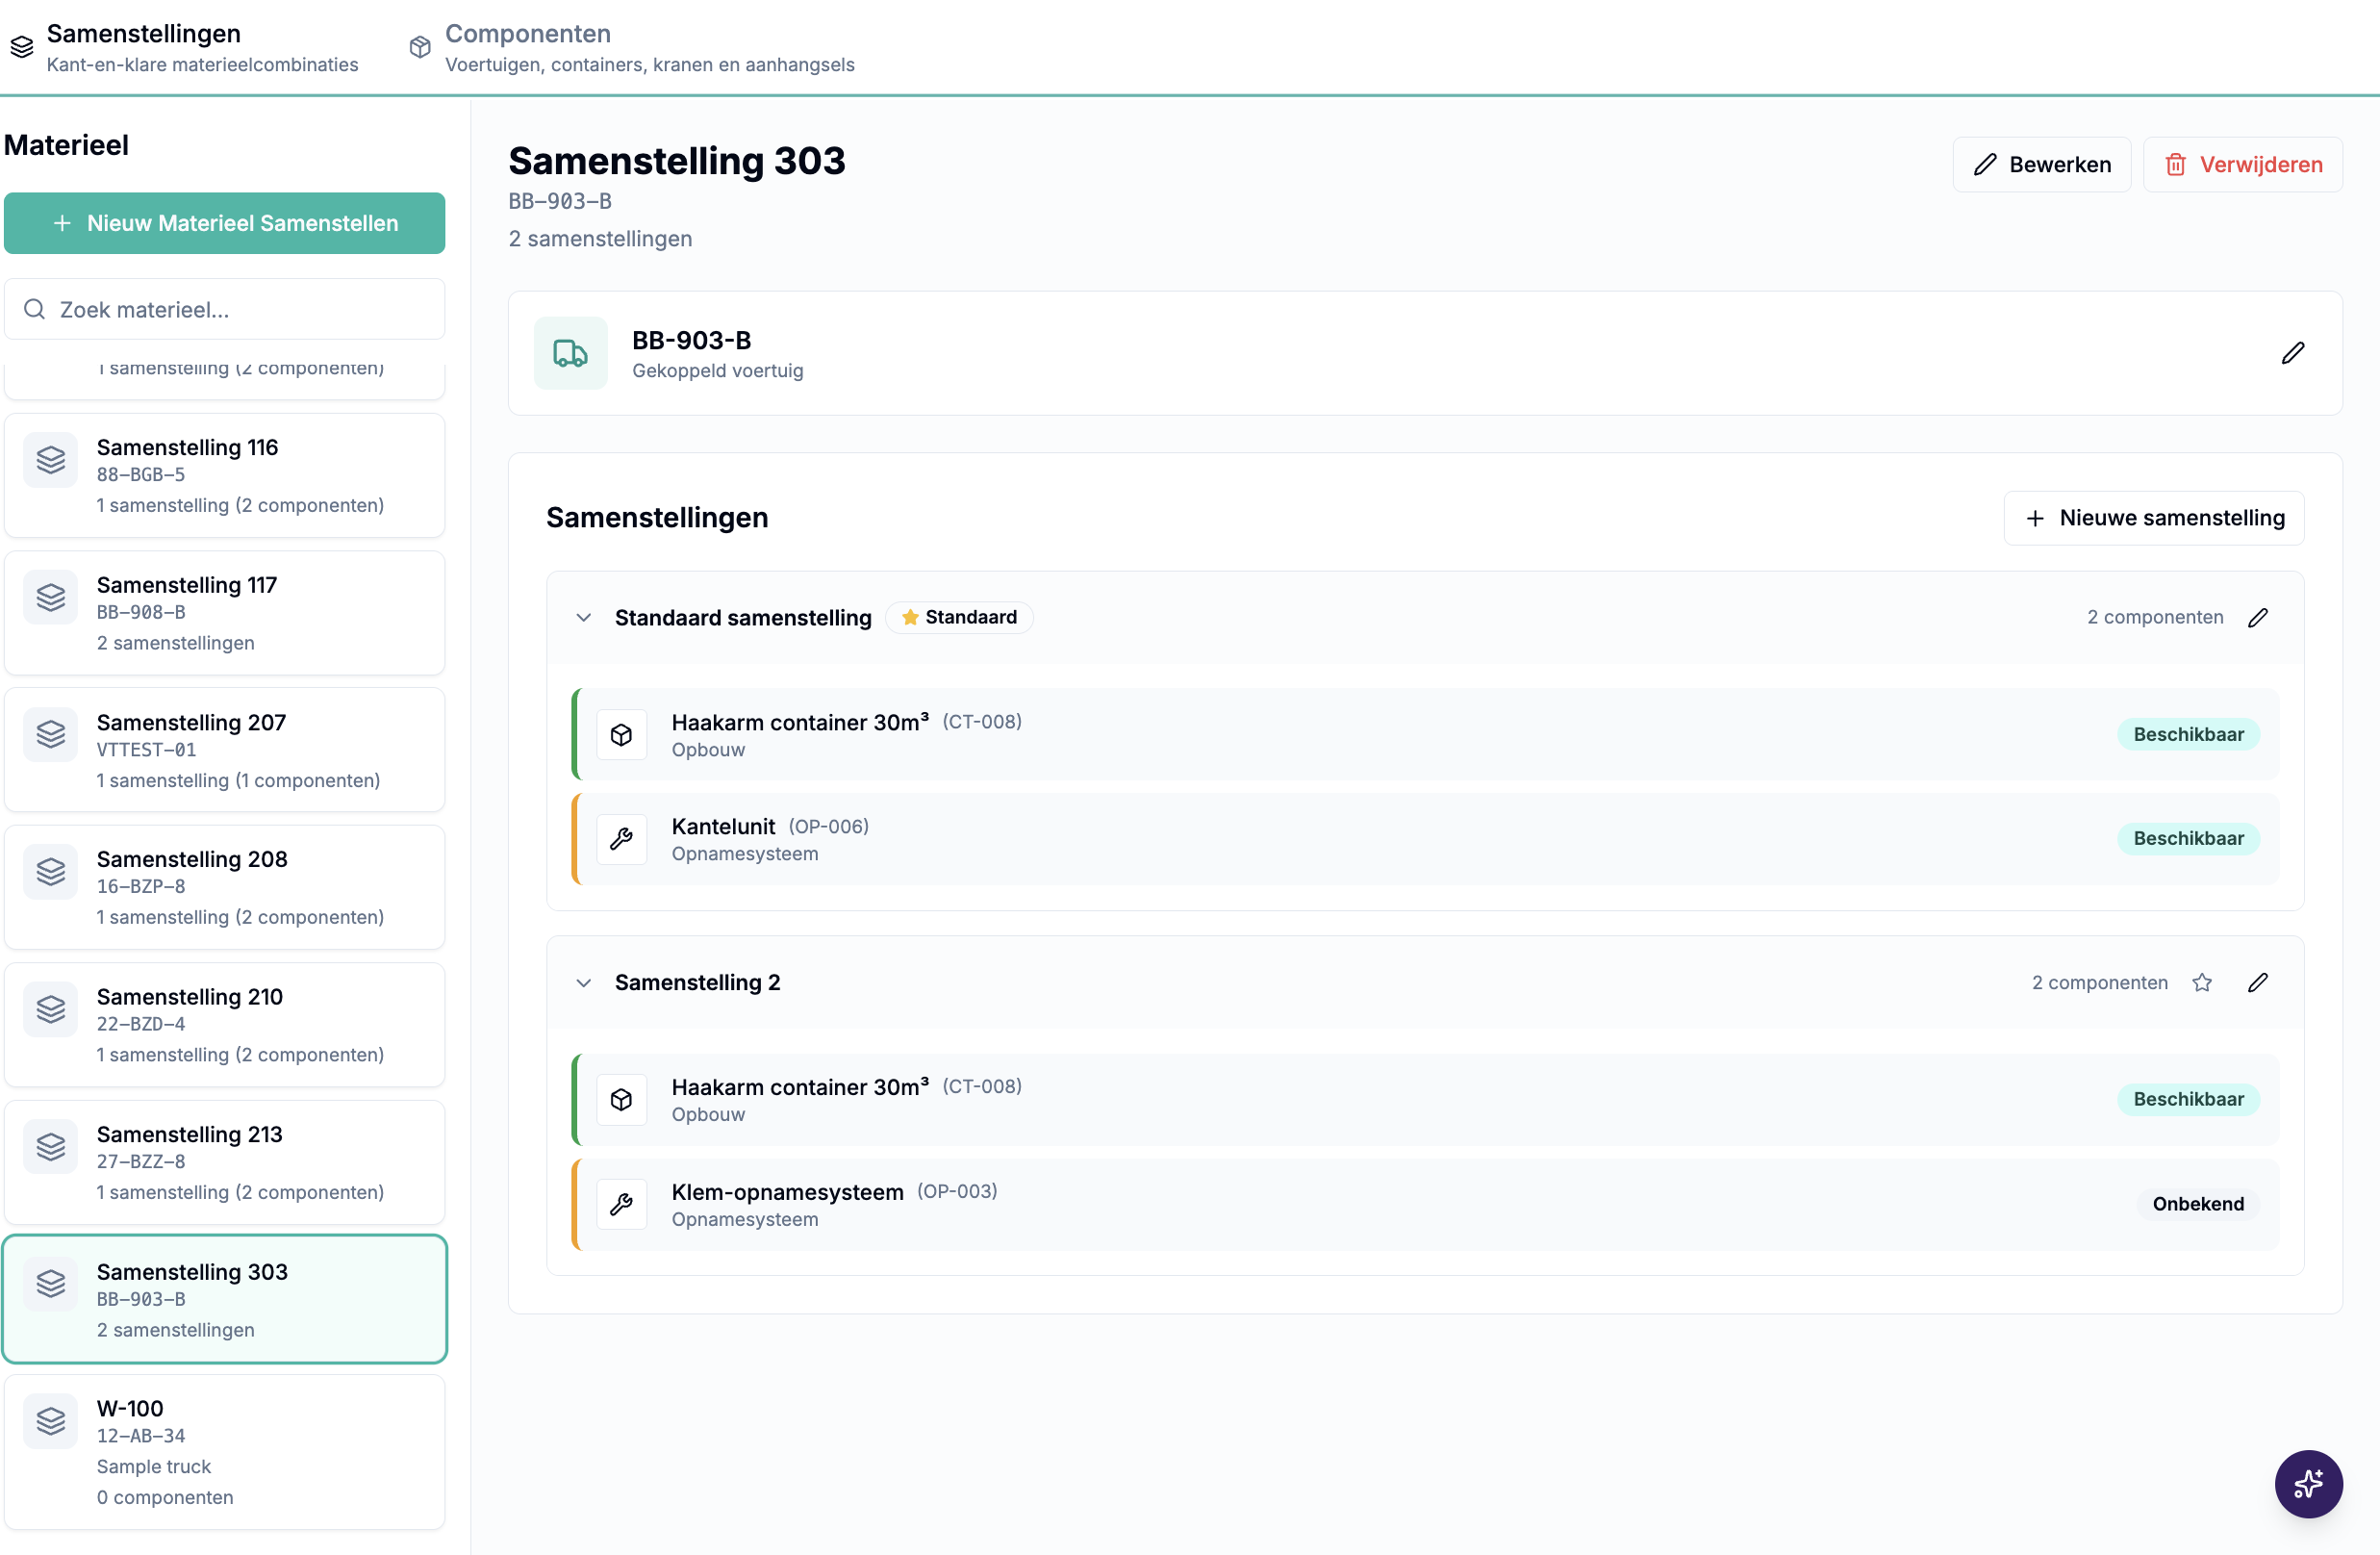Click the plus icon in Nieuwe samenstelling
The image size is (2380, 1555).
pos(2034,518)
